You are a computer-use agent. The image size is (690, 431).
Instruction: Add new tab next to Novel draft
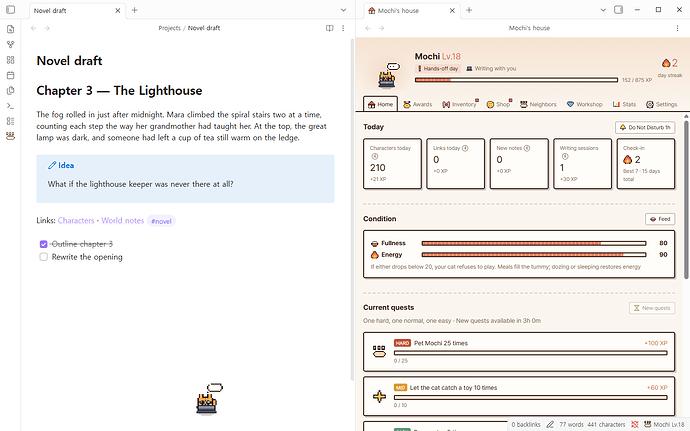click(x=135, y=10)
